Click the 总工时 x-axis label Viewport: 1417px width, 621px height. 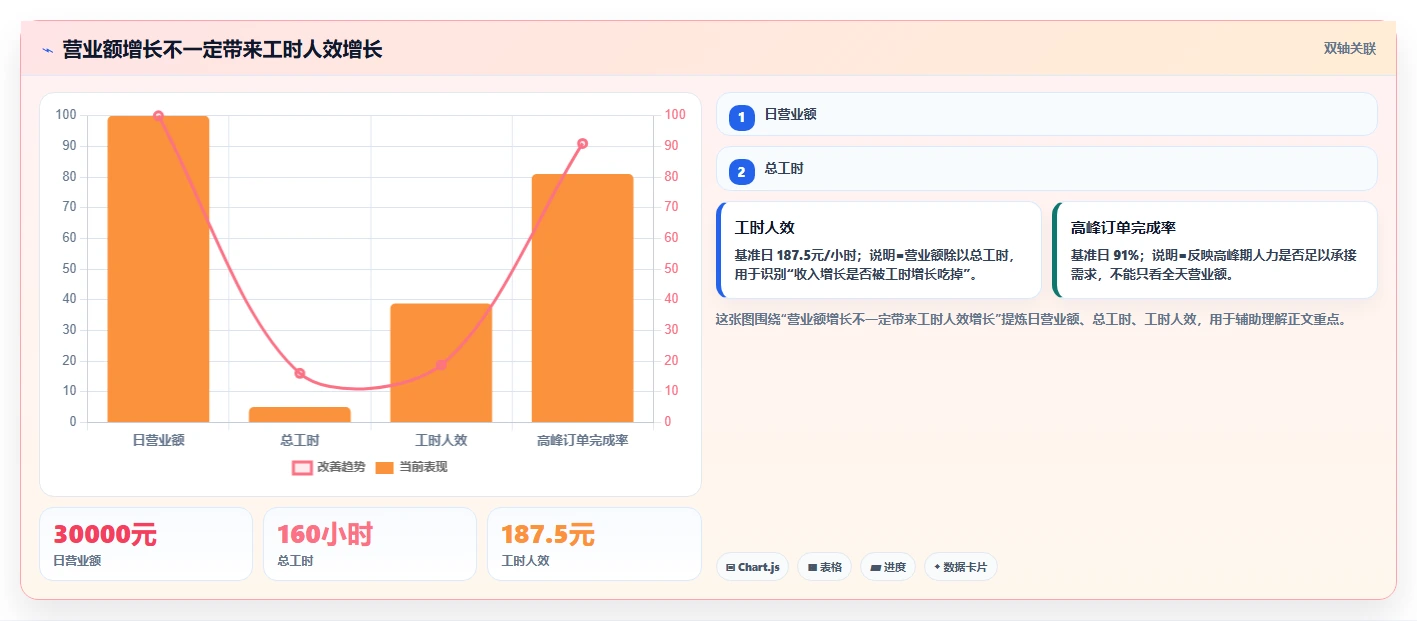[300, 440]
